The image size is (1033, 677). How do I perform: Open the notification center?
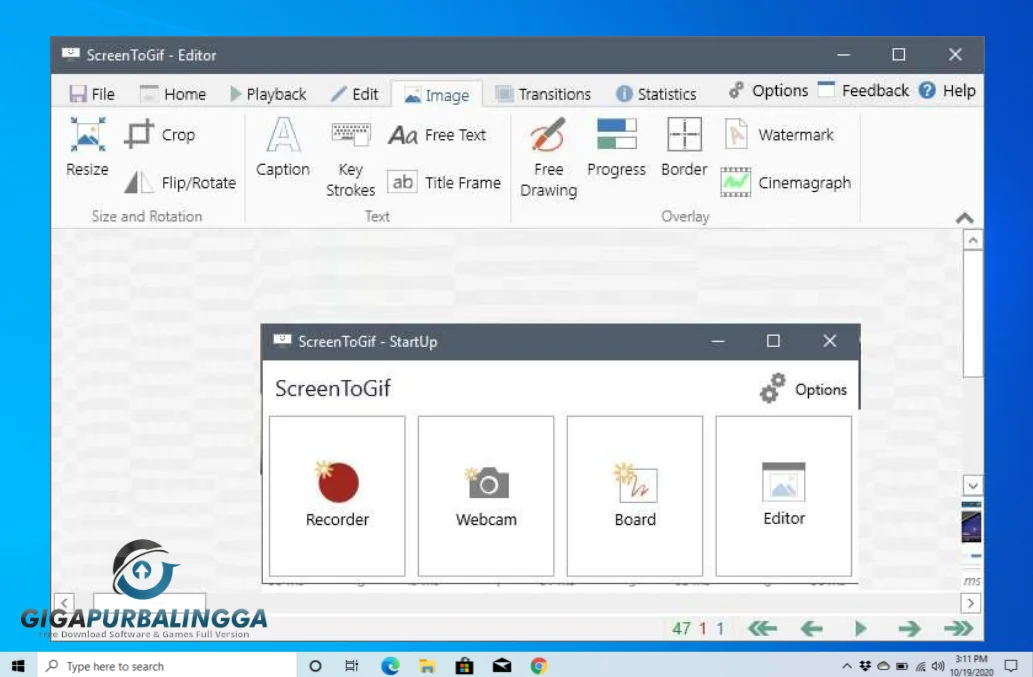click(x=1011, y=666)
